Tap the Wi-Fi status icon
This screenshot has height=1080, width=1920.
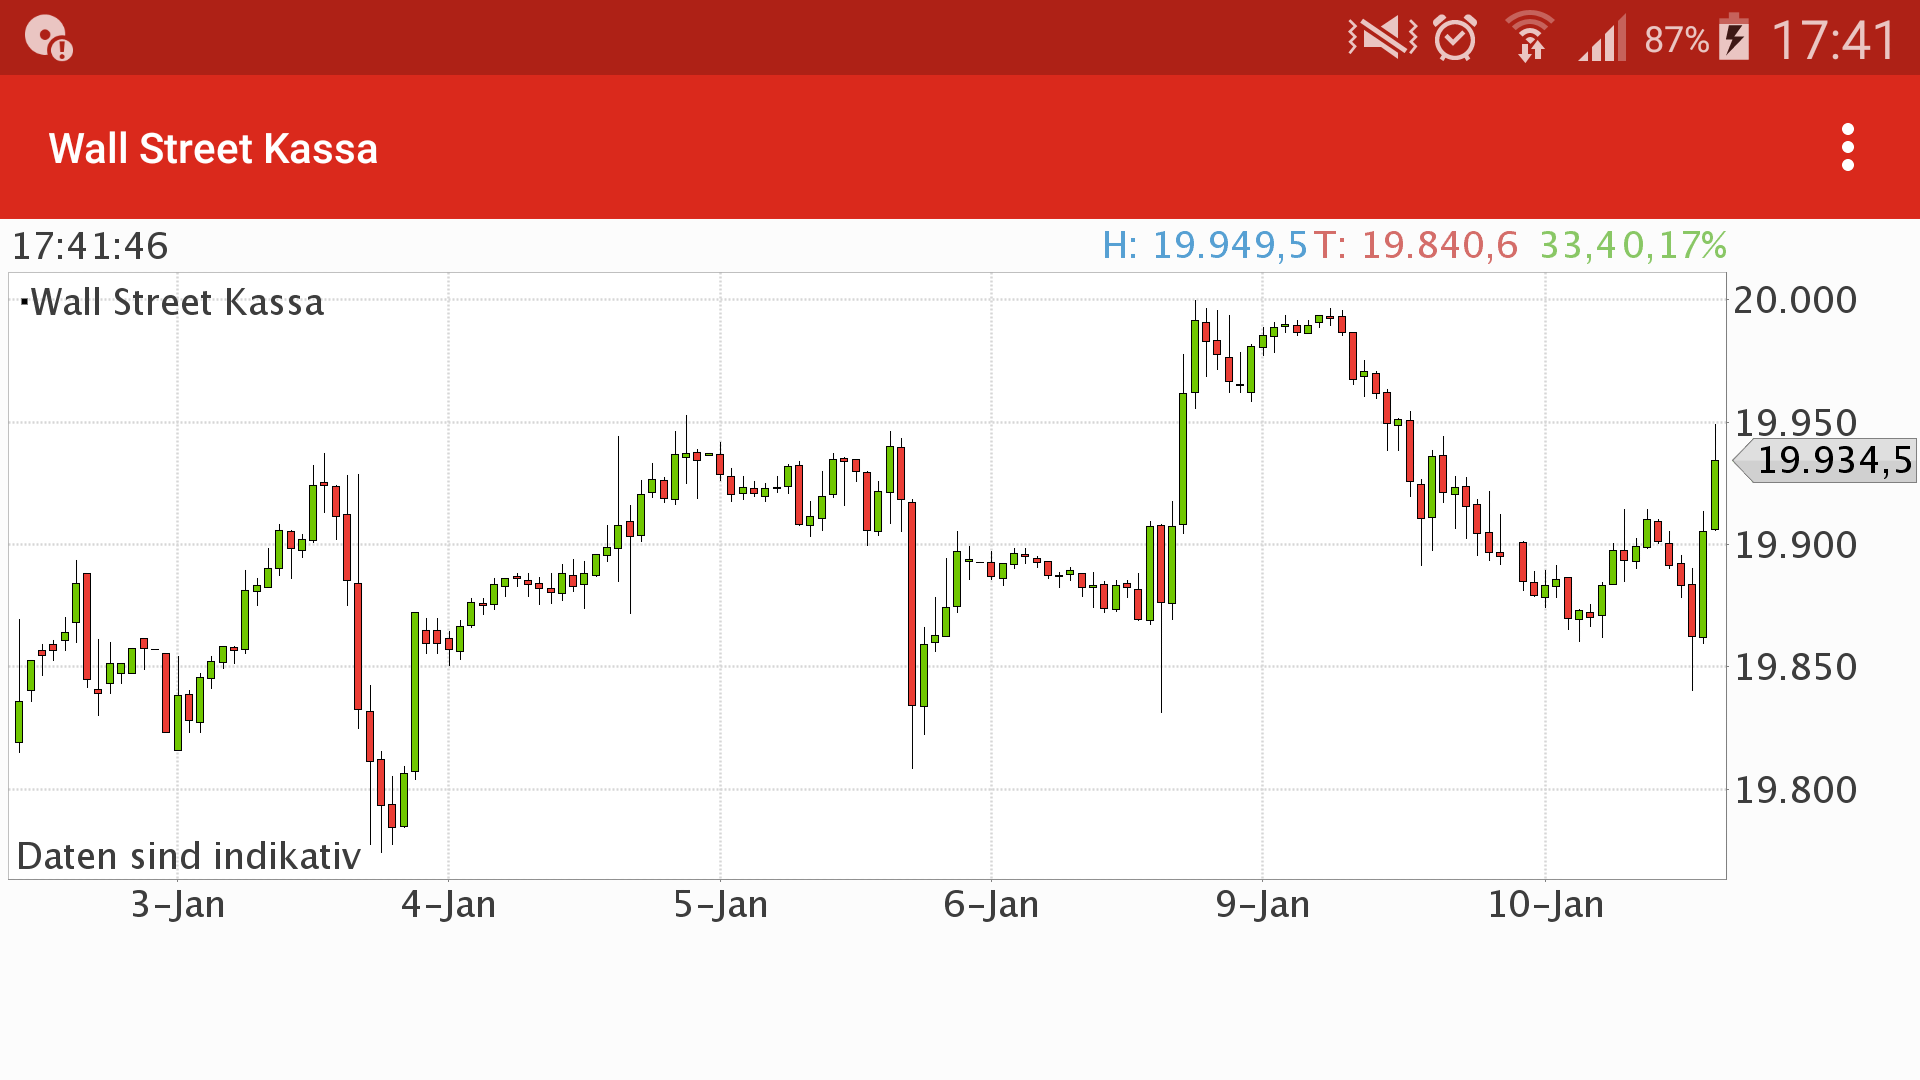(1529, 38)
